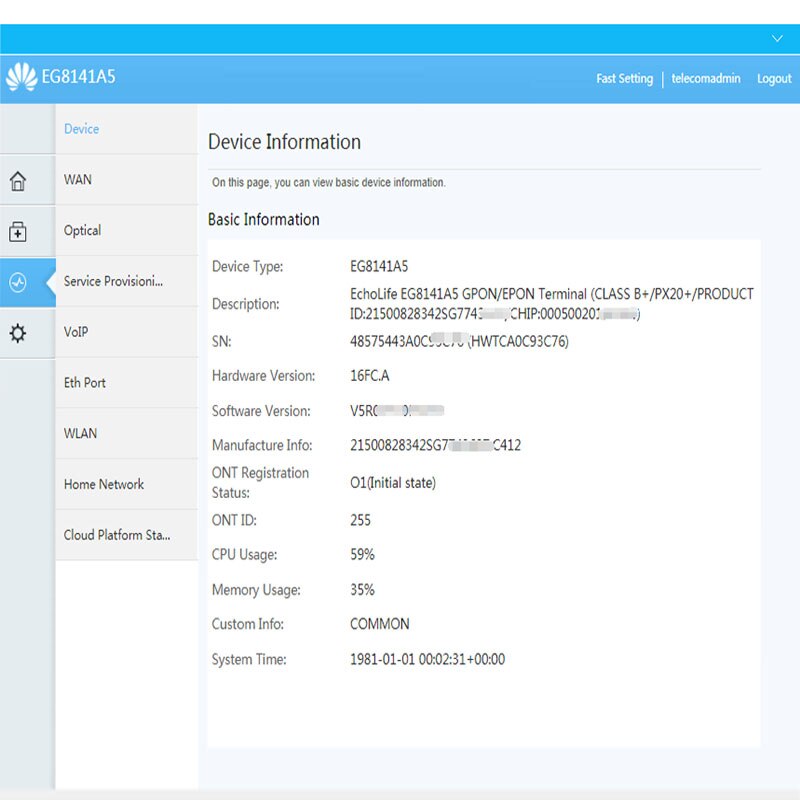Click the ONT Registration Status value O1(Initial state)
The image size is (800, 800).
(x=393, y=483)
